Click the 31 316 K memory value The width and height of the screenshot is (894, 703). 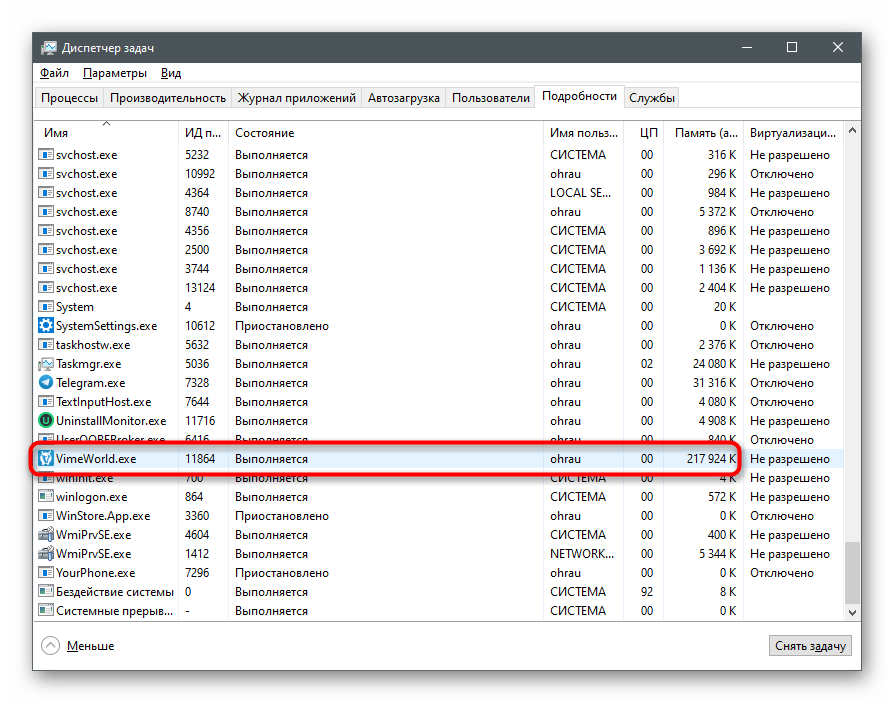click(x=714, y=383)
